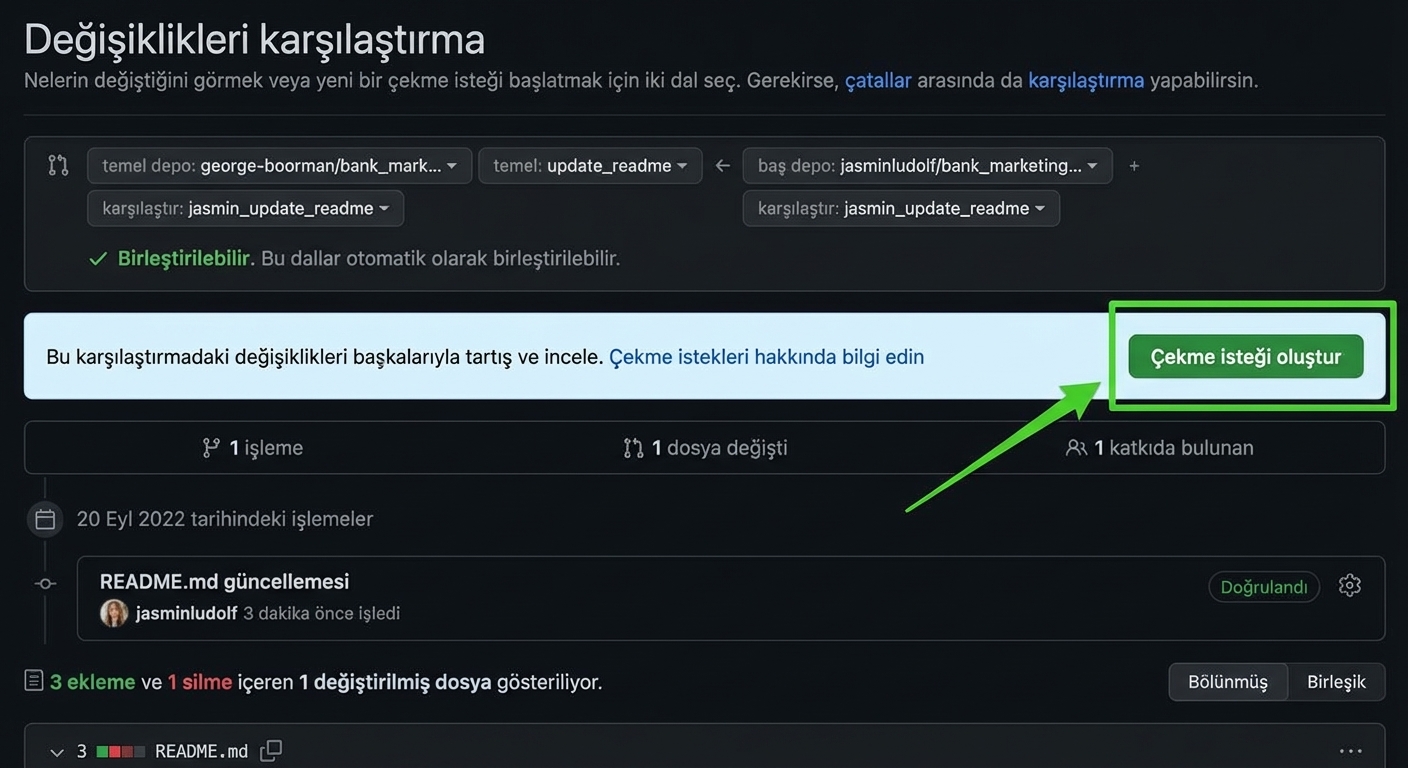The image size is (1408, 768).
Task: Open the commit settings gear icon
Action: [1349, 585]
